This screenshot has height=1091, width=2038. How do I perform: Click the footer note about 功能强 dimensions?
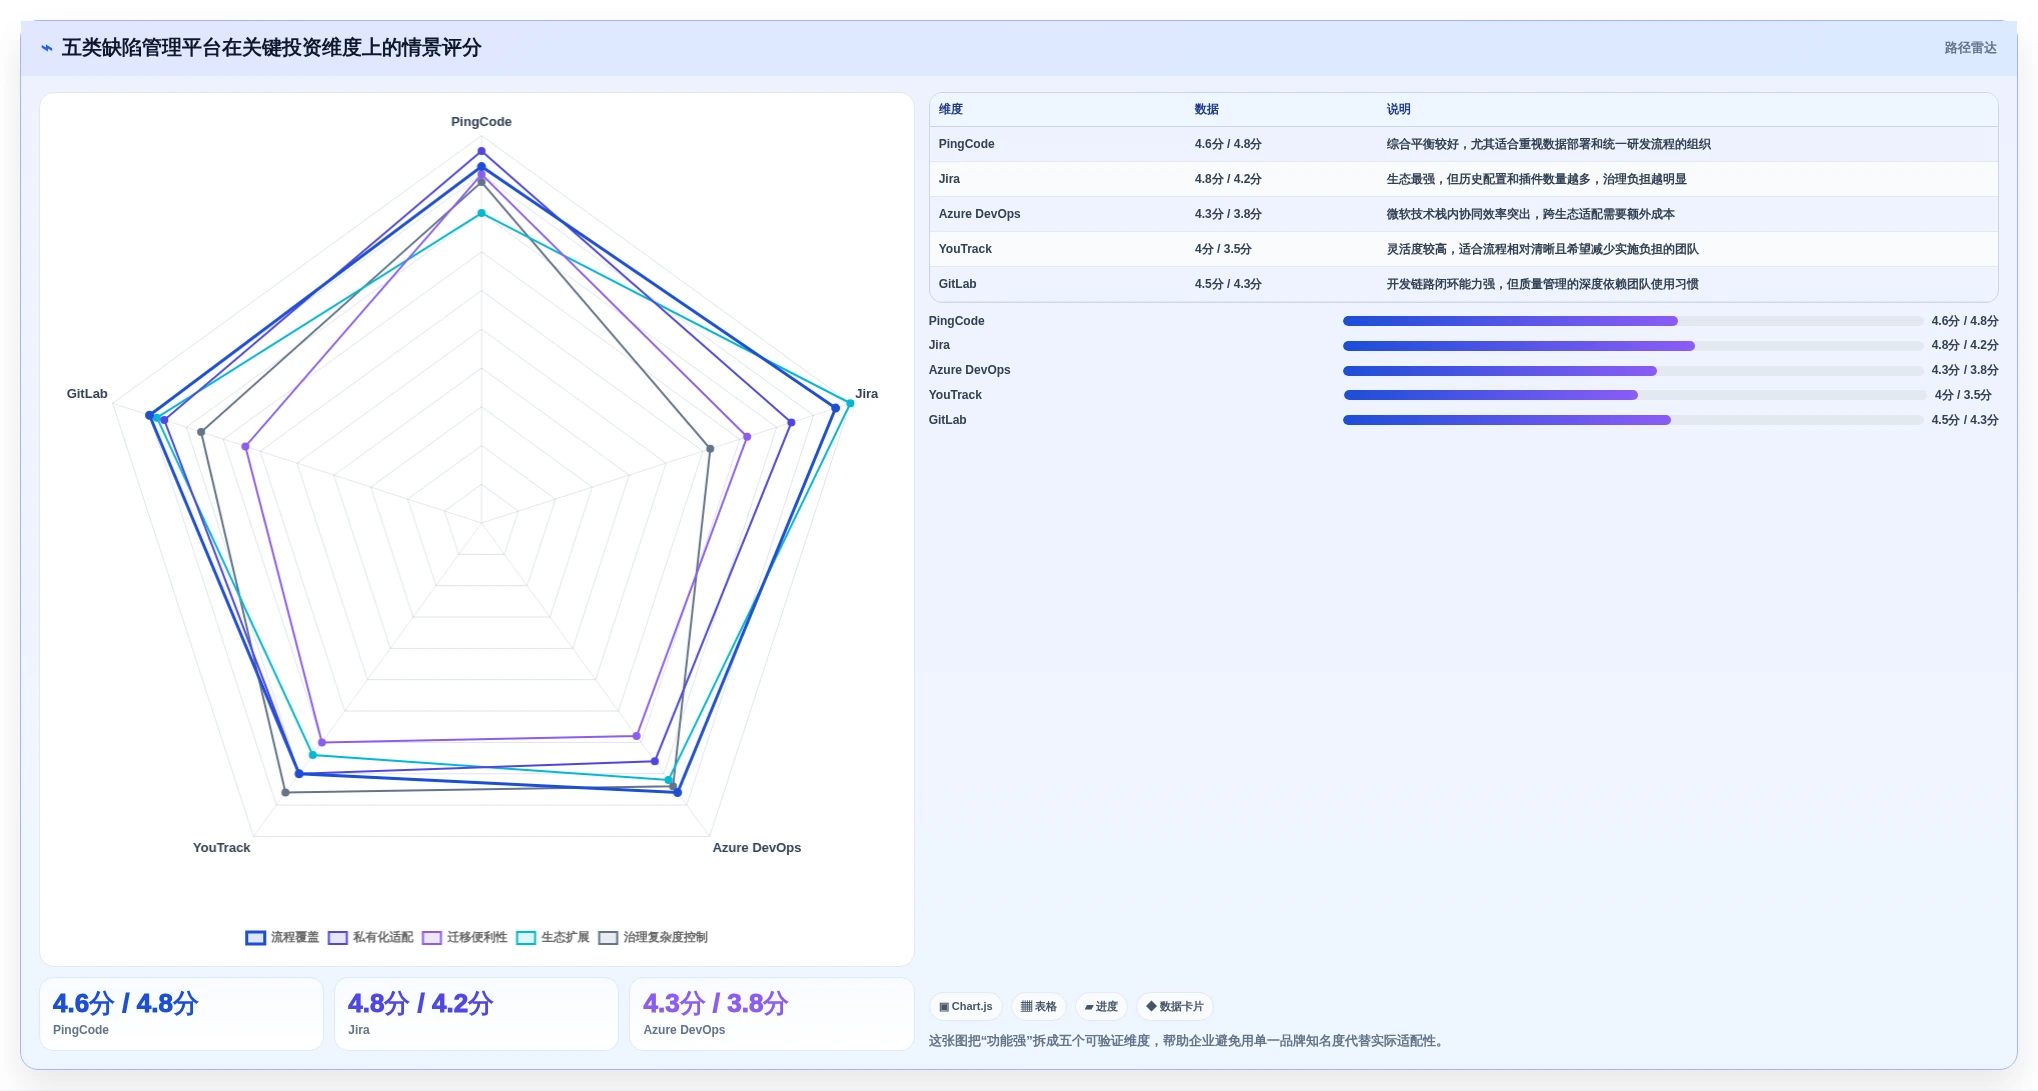1188,1042
